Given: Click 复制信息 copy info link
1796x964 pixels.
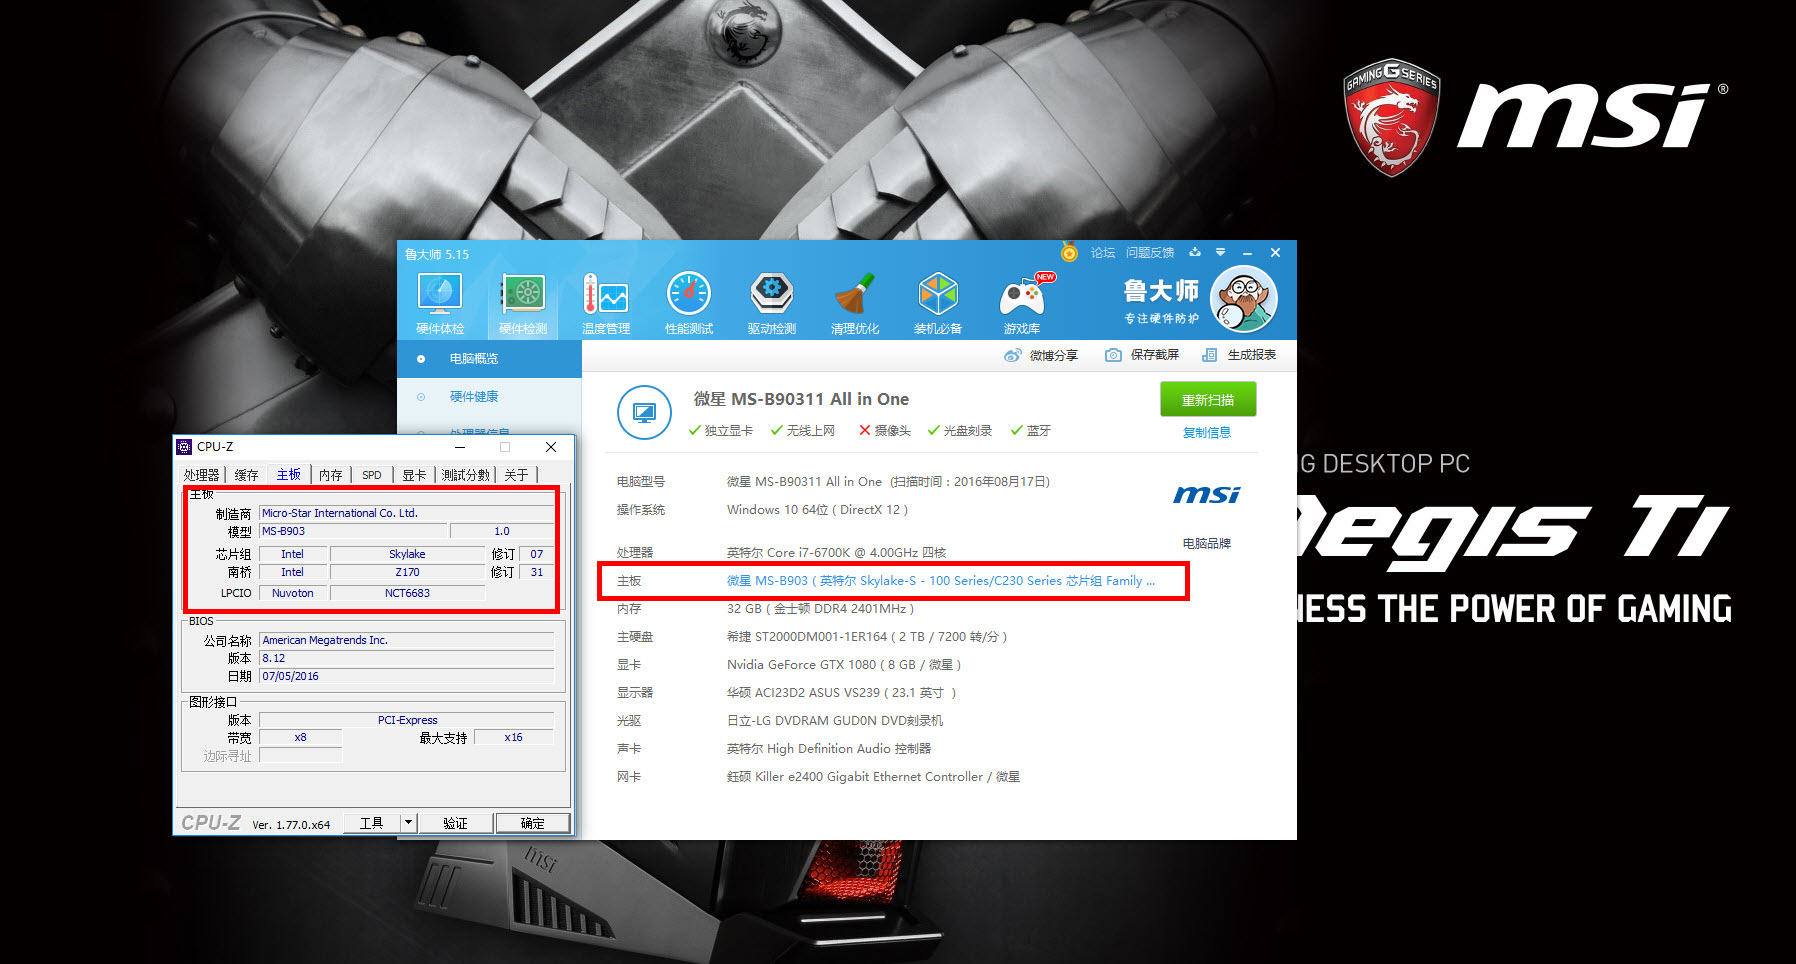Looking at the screenshot, I should [x=1207, y=433].
